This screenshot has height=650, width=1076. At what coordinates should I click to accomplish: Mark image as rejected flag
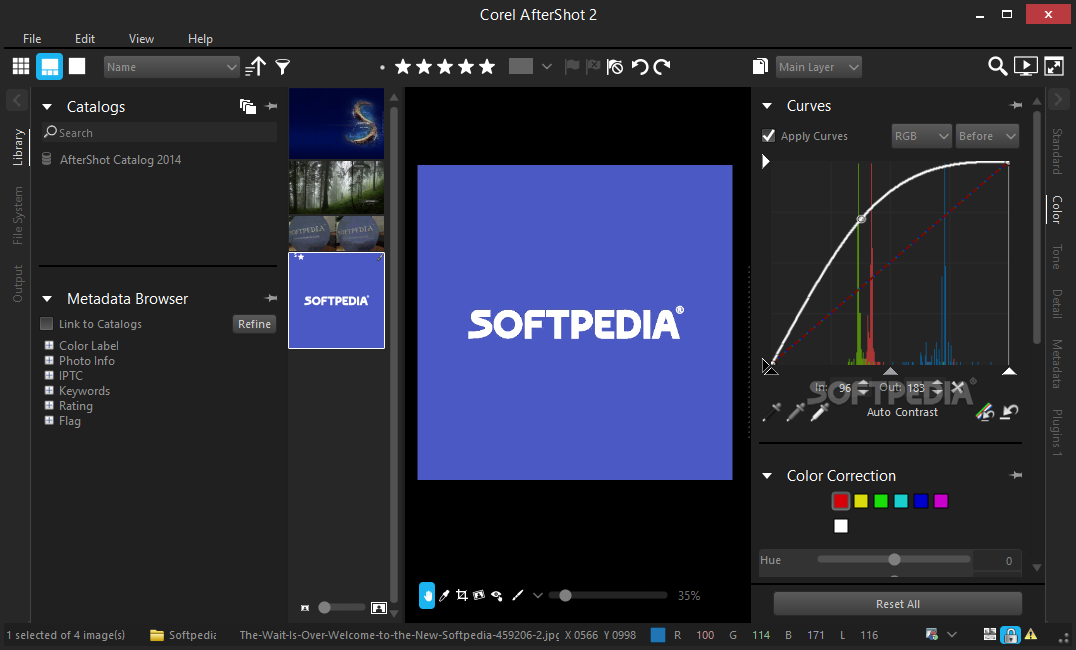click(x=593, y=67)
